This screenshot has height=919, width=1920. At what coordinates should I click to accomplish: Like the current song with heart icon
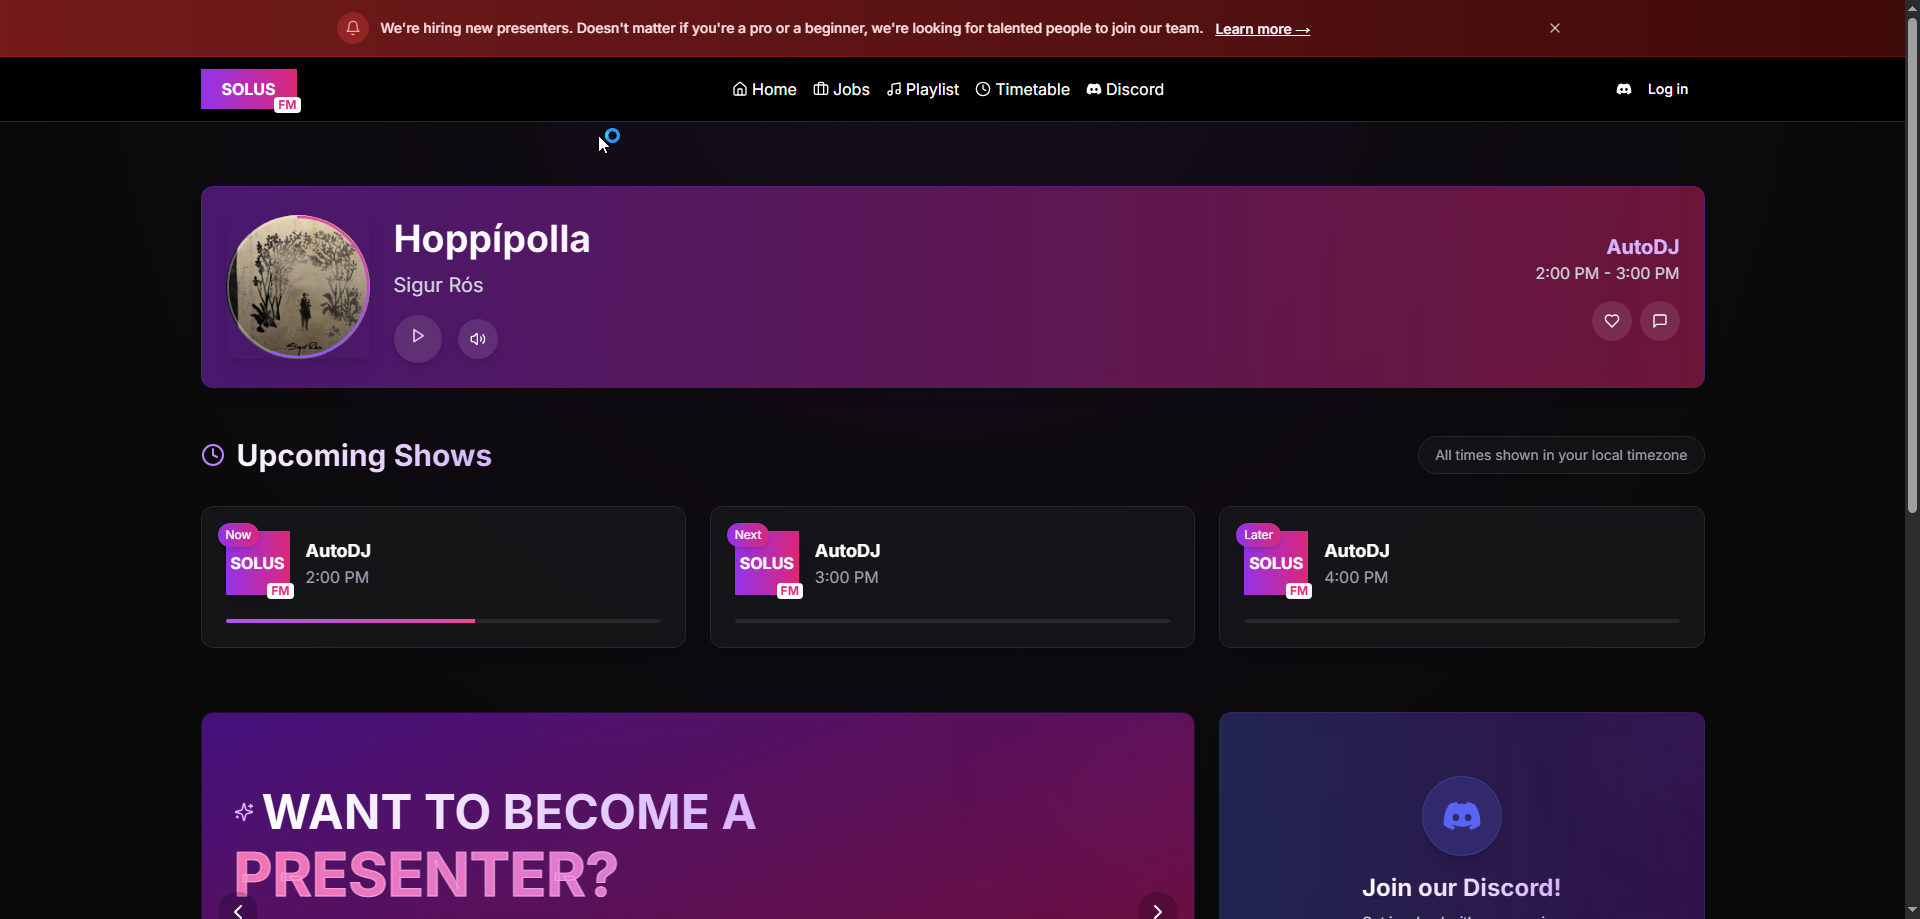(1612, 321)
